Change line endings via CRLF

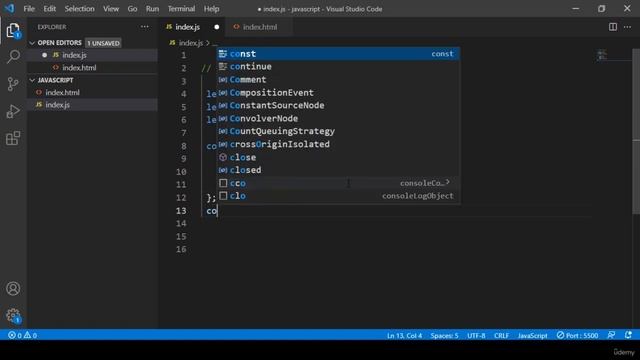pos(501,336)
